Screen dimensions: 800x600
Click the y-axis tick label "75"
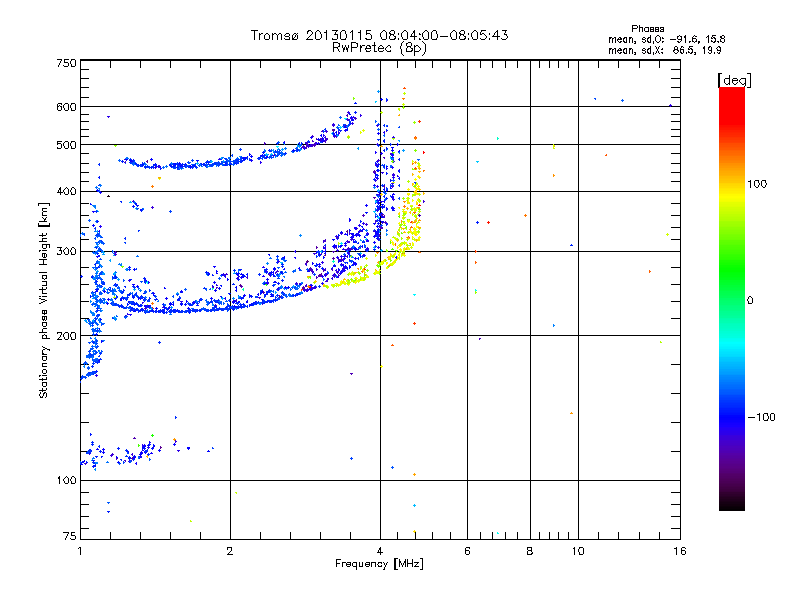click(x=70, y=536)
